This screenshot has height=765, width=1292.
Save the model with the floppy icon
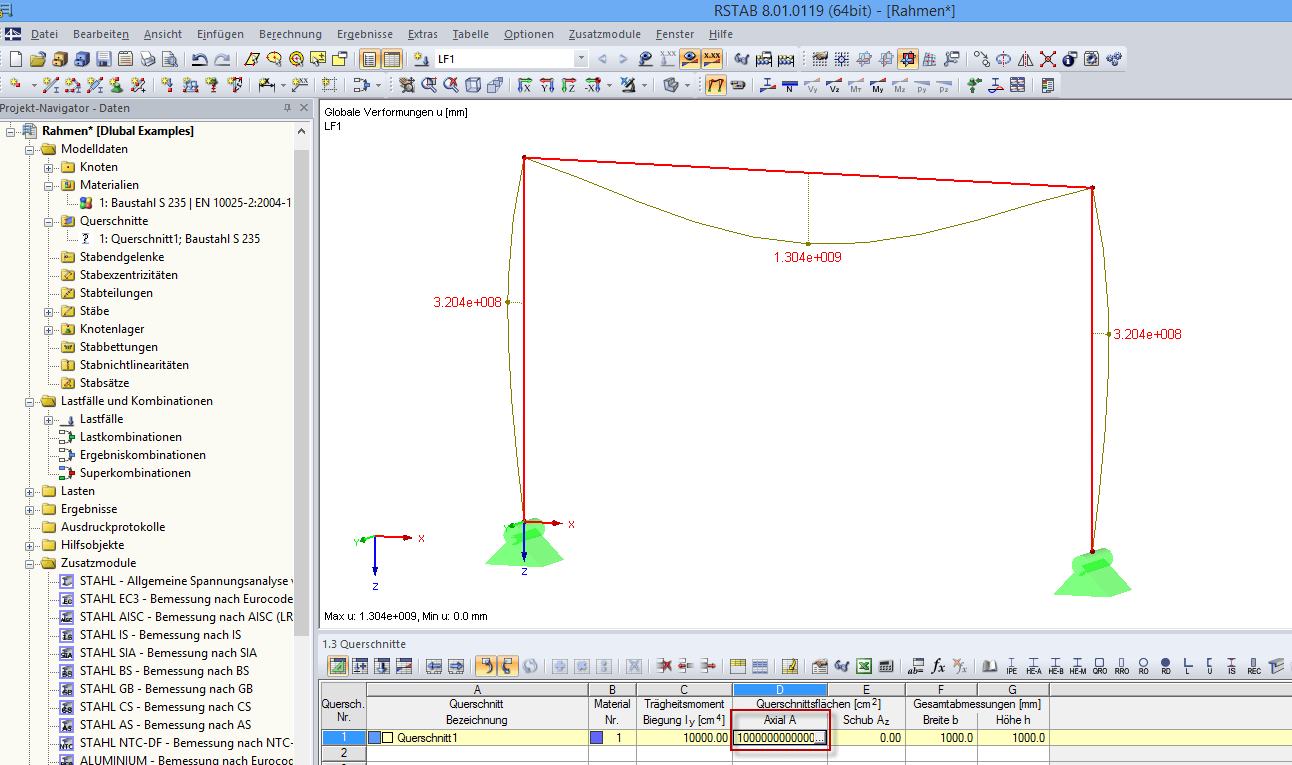tap(103, 59)
